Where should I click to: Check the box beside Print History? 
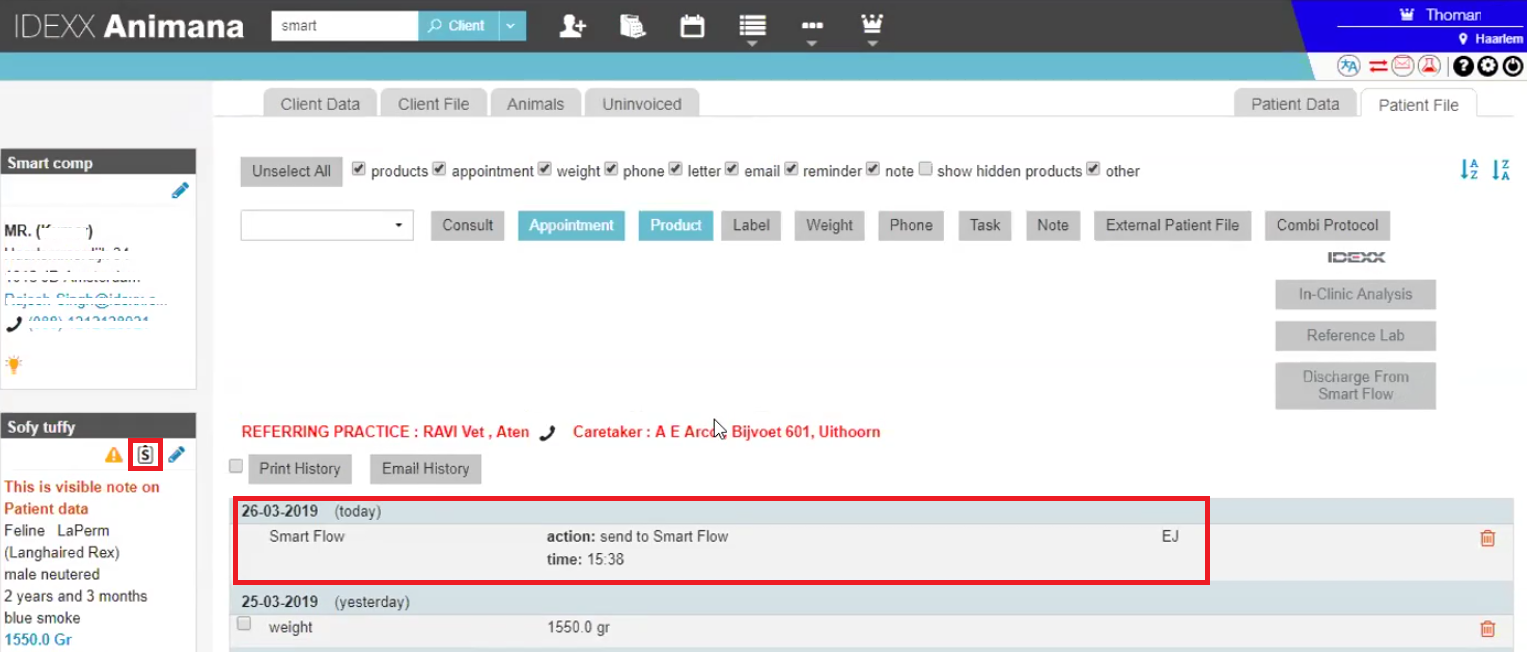click(x=236, y=466)
